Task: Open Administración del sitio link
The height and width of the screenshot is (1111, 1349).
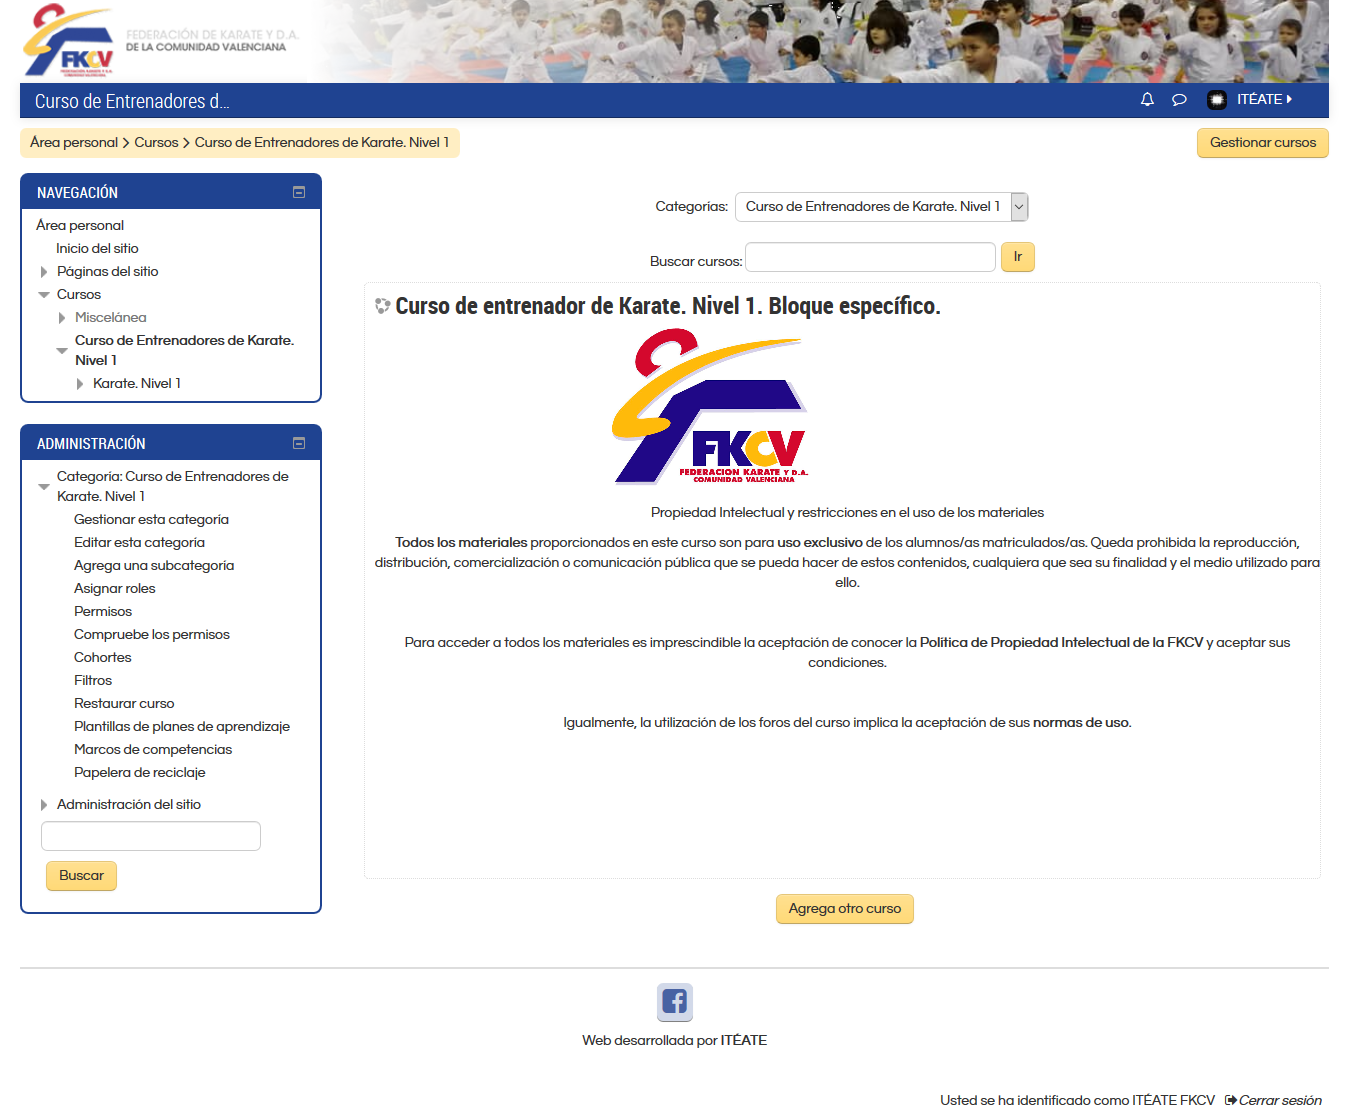Action: (129, 805)
